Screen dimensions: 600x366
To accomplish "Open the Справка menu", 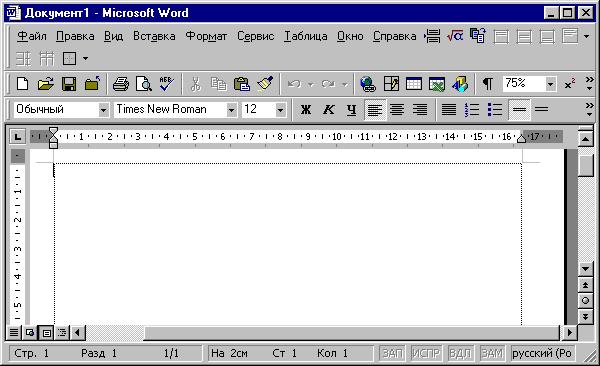I will click(395, 36).
